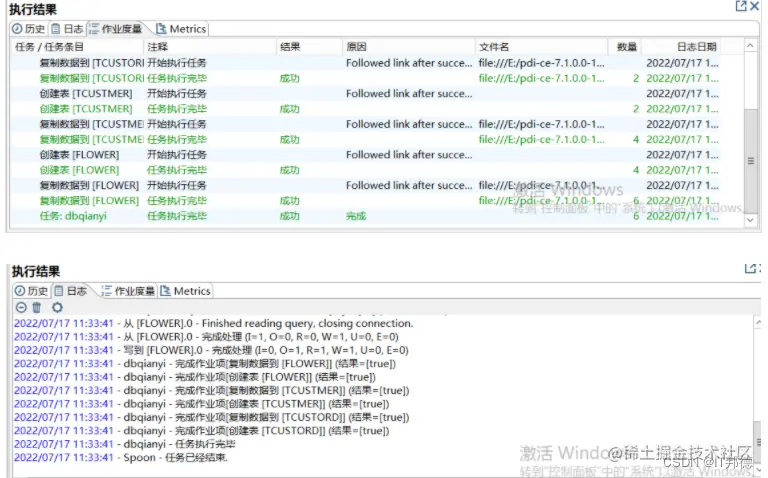The image size is (768, 478).
Task: Select black row 创建表 [FLOWER] 开始执行任务
Action: point(377,155)
